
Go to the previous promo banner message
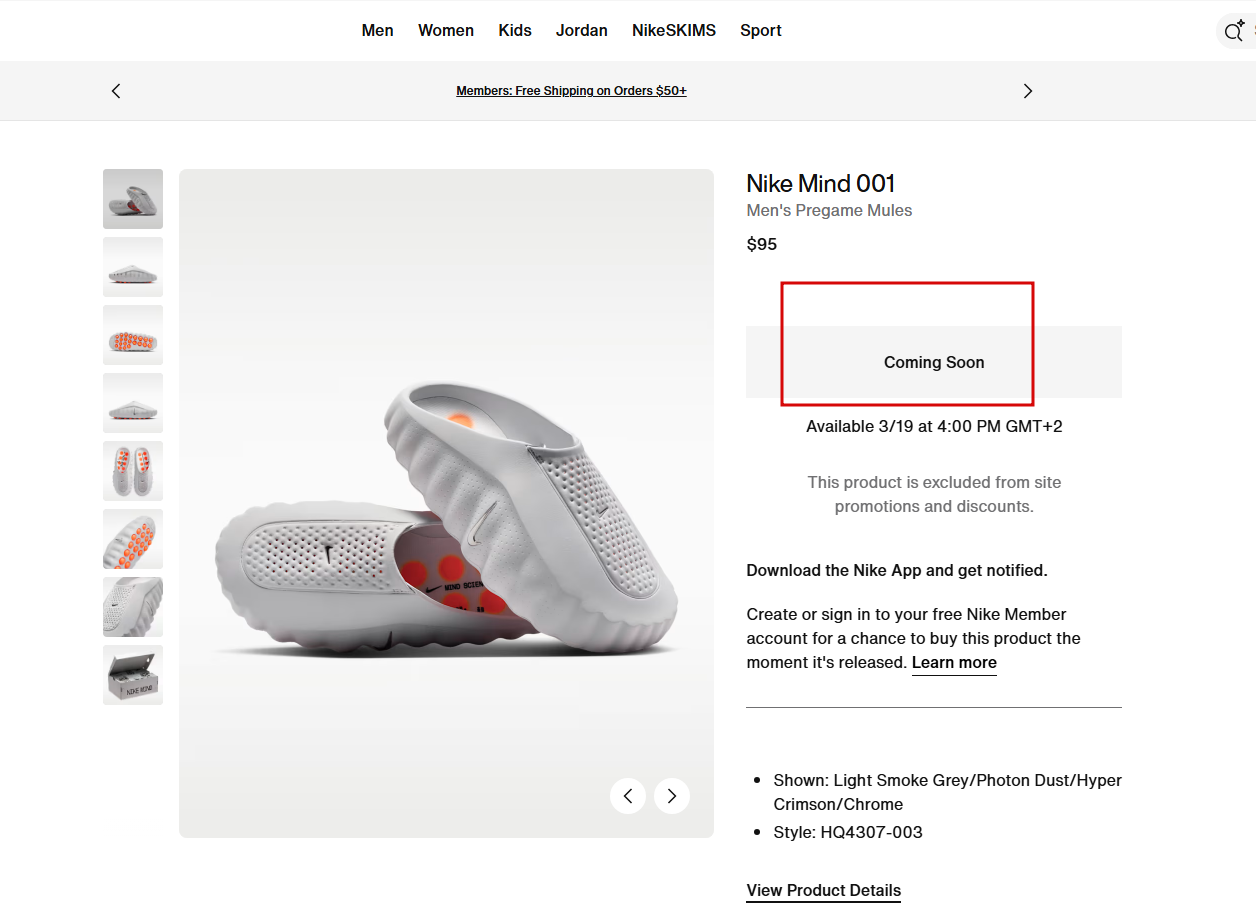pyautogui.click(x=116, y=91)
